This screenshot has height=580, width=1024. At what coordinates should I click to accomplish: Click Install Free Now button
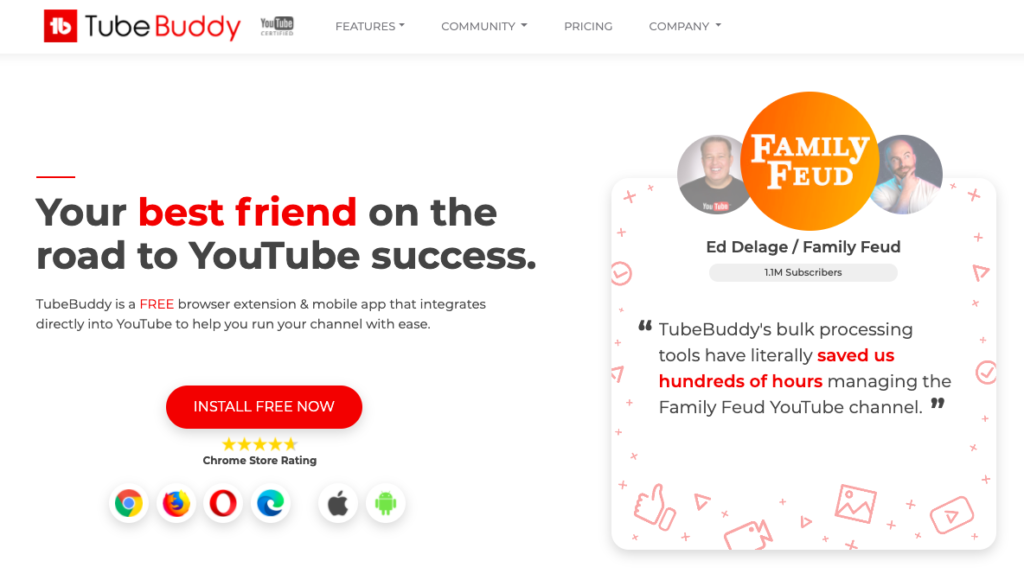(x=264, y=407)
